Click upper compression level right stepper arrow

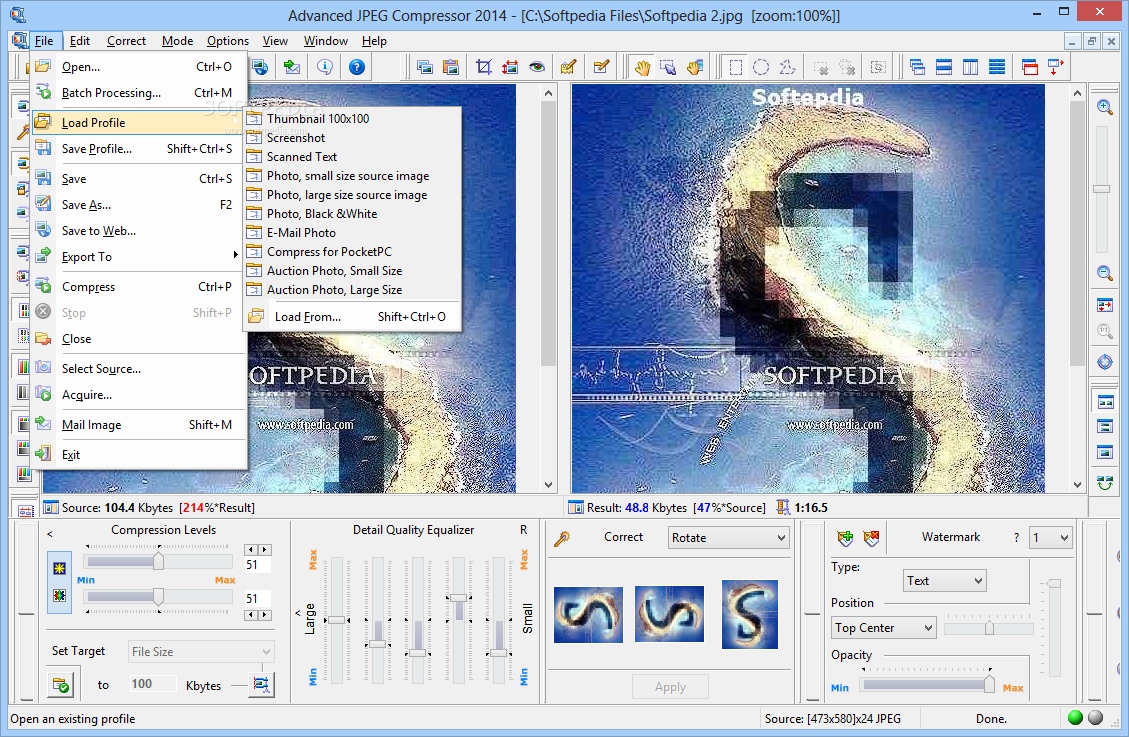pyautogui.click(x=265, y=550)
